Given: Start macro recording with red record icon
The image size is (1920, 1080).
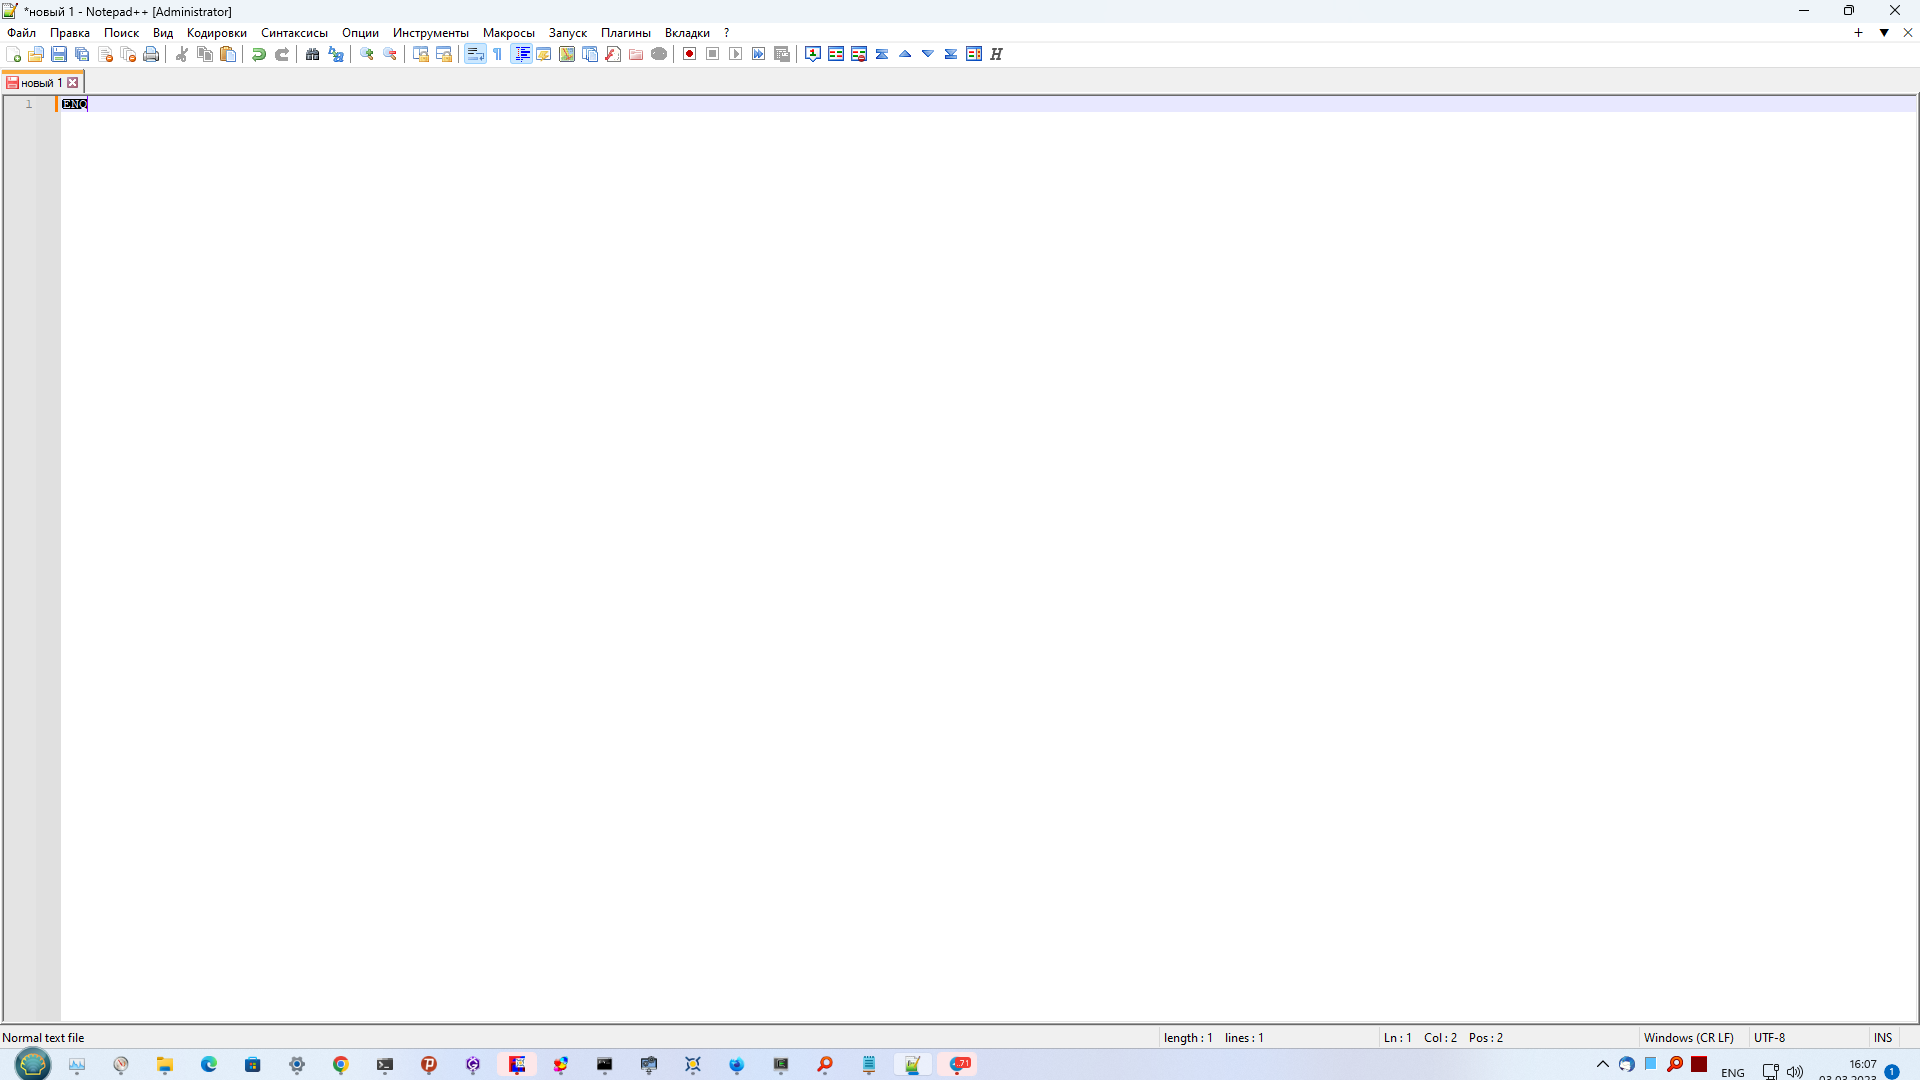Looking at the screenshot, I should click(689, 54).
